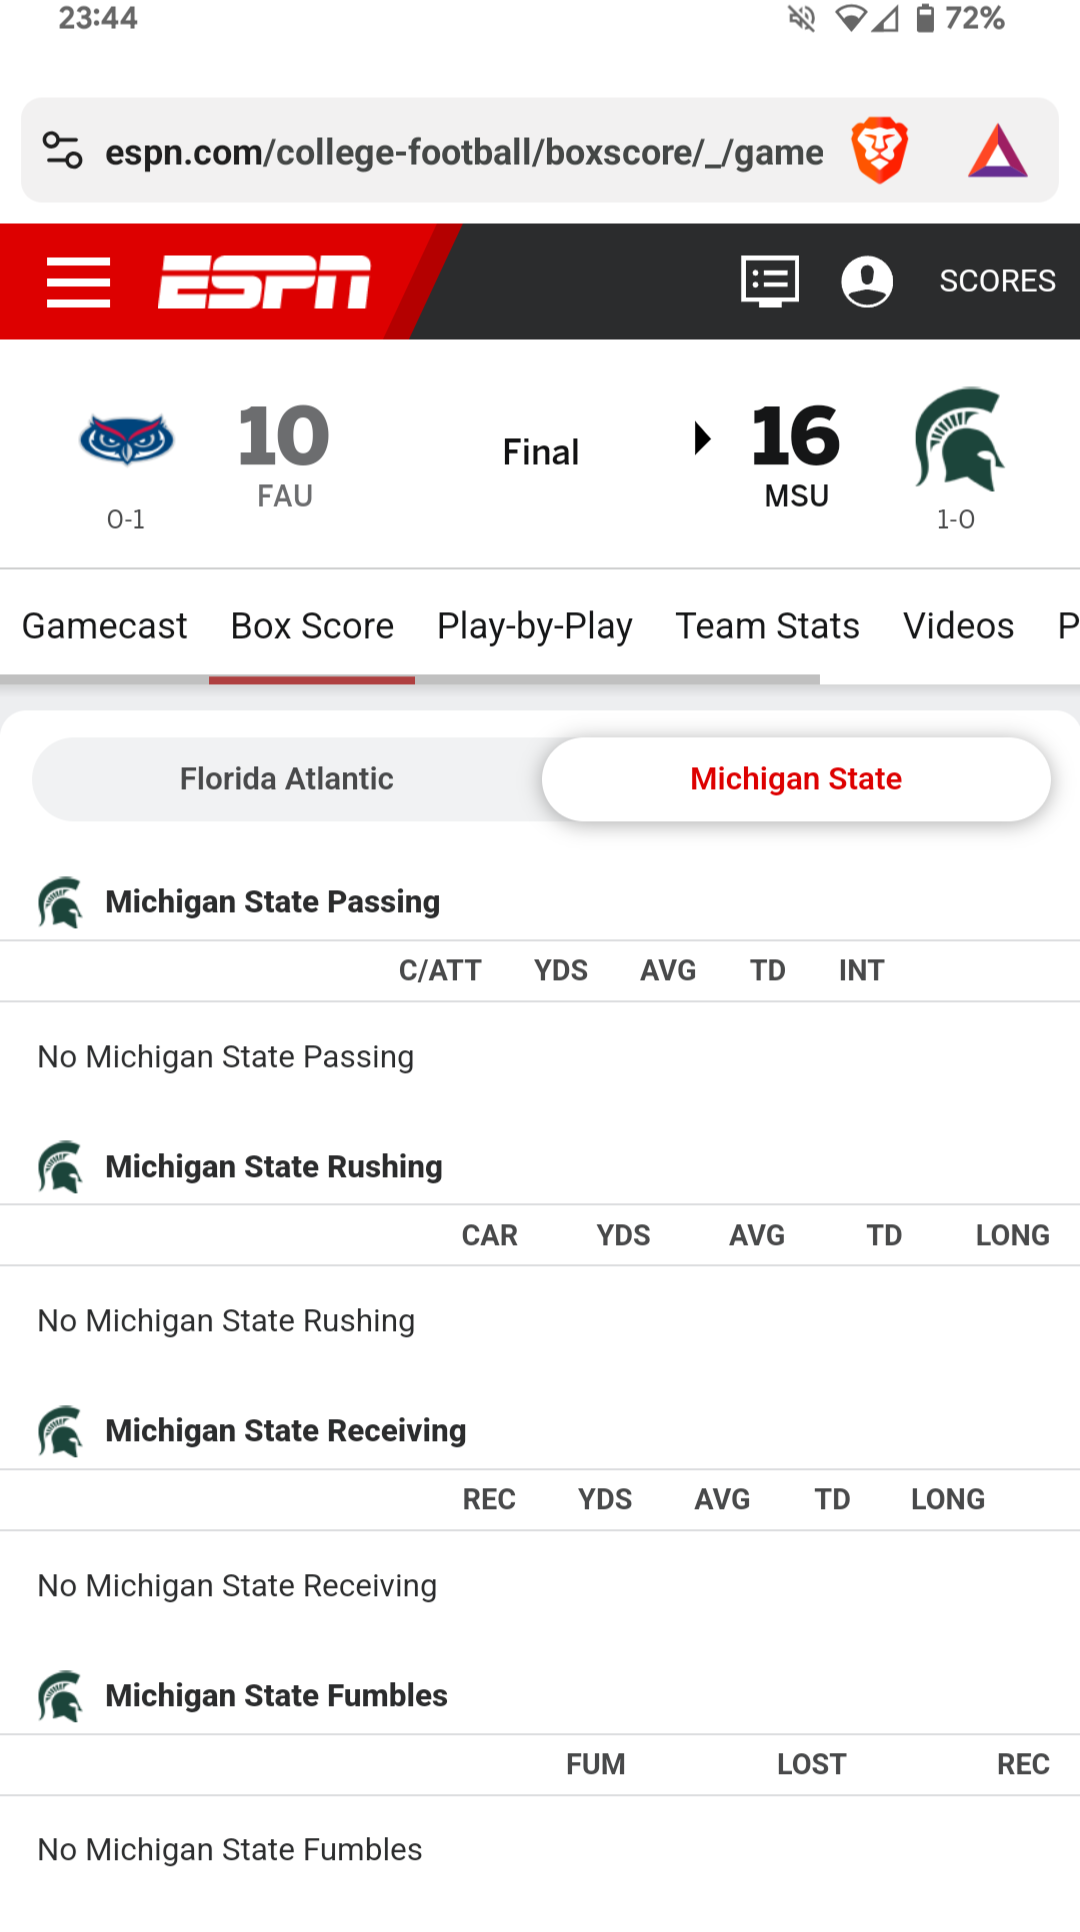Open the ESPN watch/news feed icon
This screenshot has width=1080, height=1932.
[769, 281]
